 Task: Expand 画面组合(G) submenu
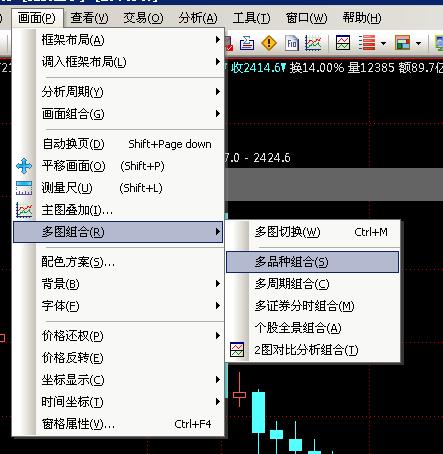[x=118, y=114]
